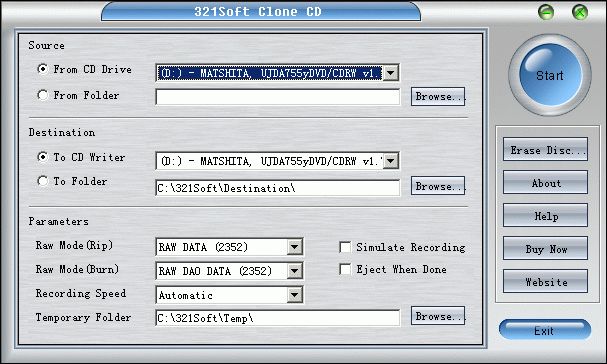
Task: Browse for temporary folder
Action: (438, 316)
